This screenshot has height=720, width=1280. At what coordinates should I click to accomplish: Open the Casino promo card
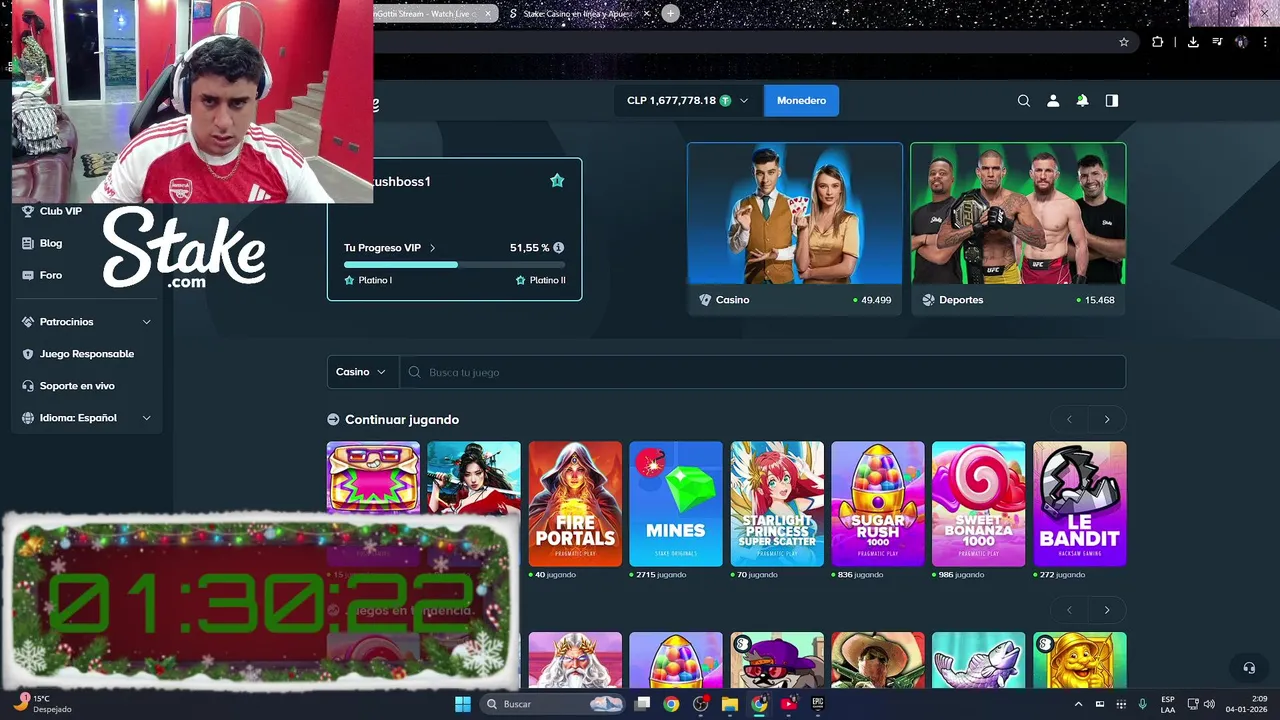(x=795, y=229)
